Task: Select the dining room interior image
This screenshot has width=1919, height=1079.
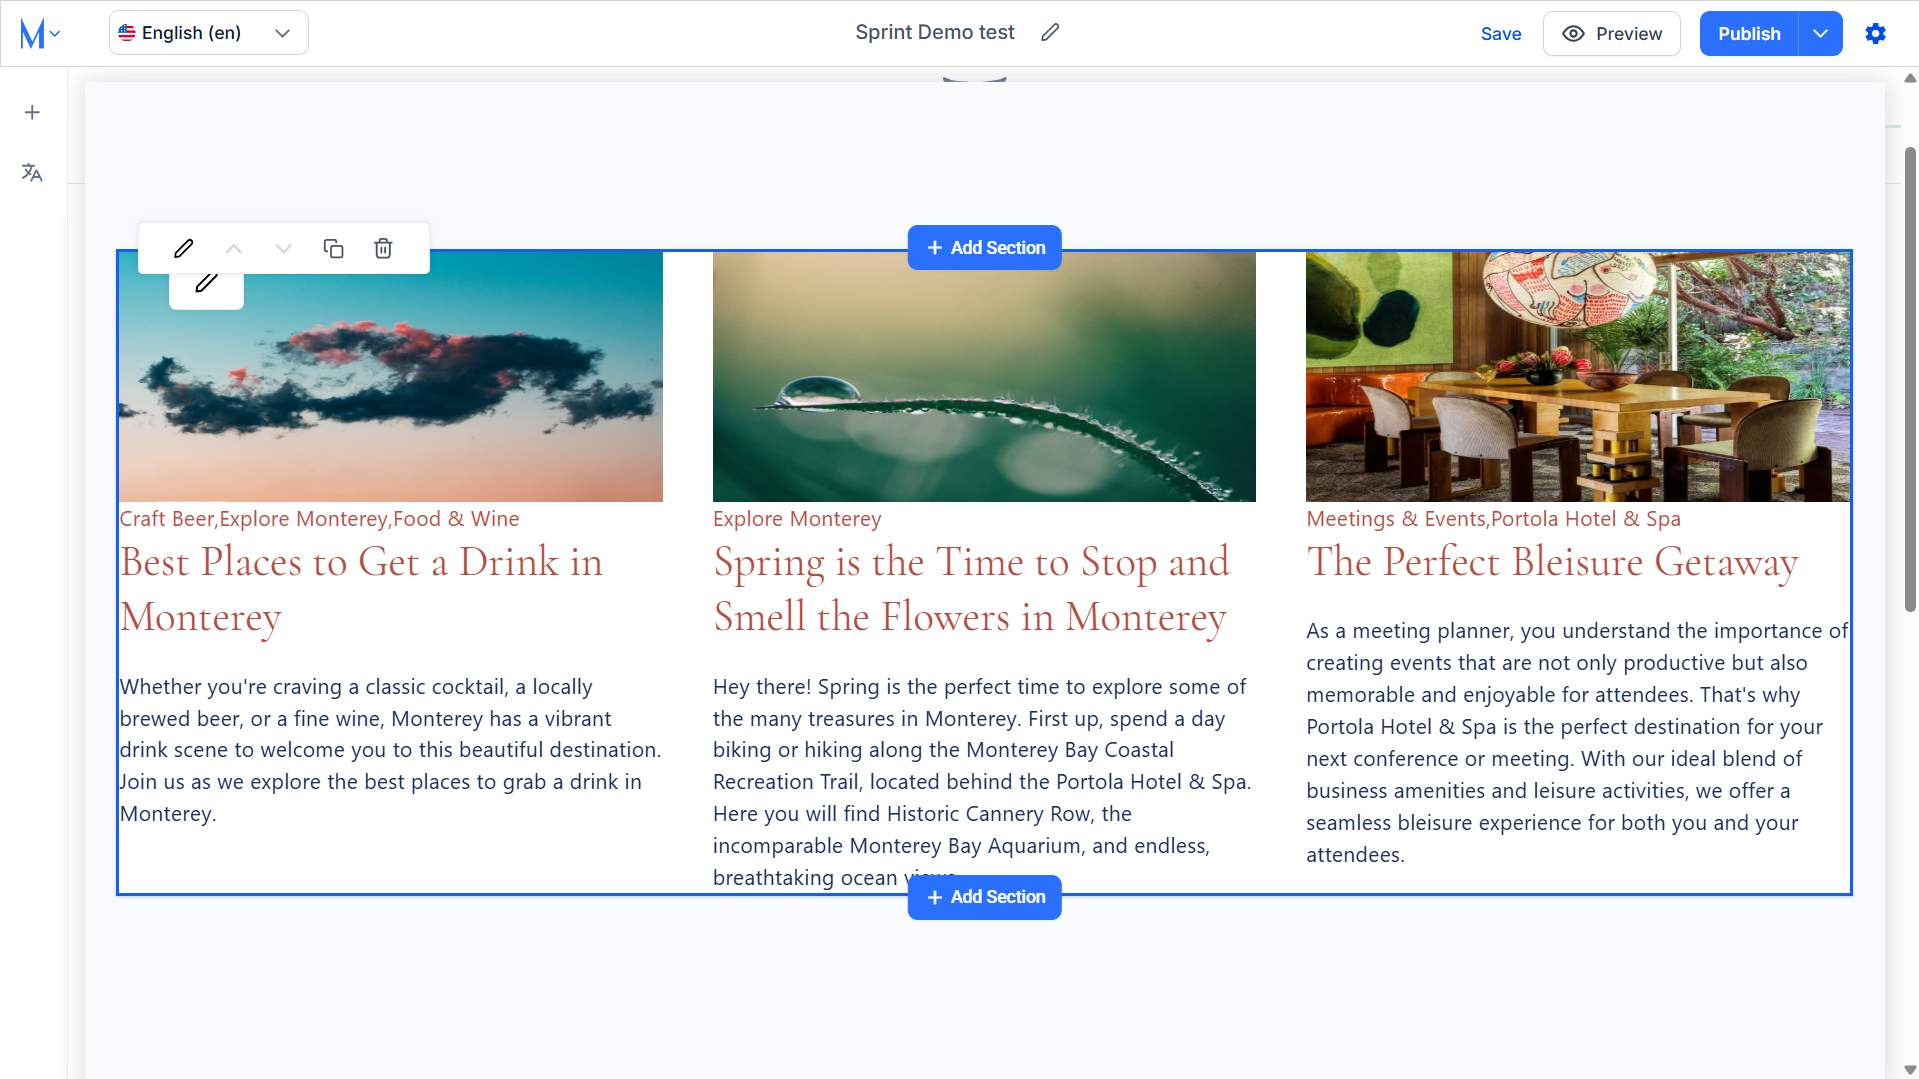Action: click(1577, 377)
